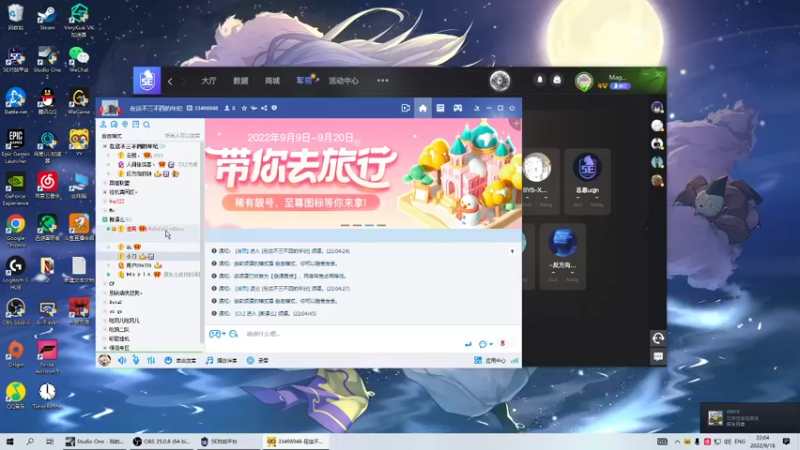800x450 pixels.
Task: Open the game emoji dropdown in chat box
Action: click(x=217, y=334)
